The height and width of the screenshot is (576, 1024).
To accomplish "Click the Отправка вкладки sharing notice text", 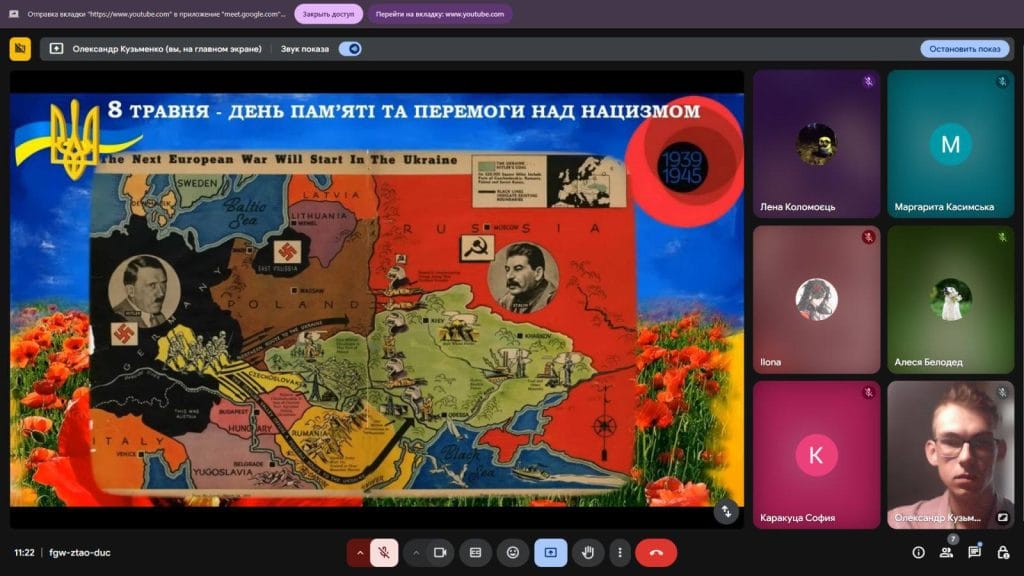I will 156,14.
